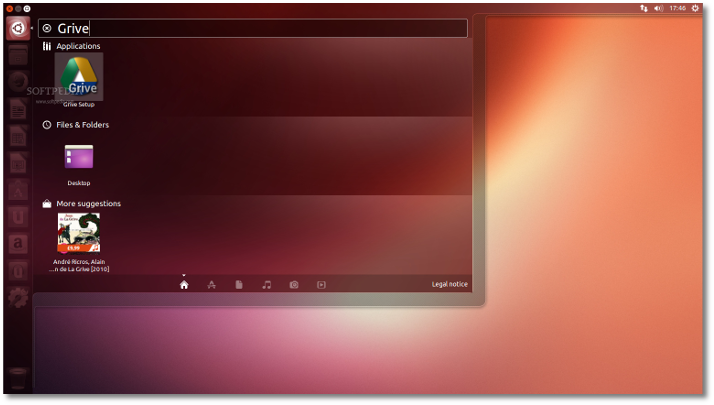
Task: Open the network indicator menu
Action: pos(644,8)
